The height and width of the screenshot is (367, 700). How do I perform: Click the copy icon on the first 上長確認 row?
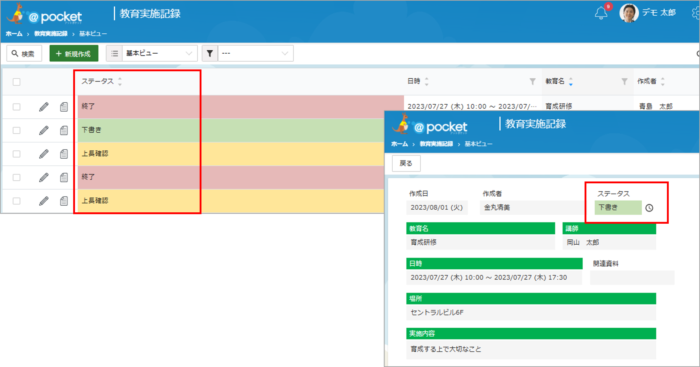[64, 154]
